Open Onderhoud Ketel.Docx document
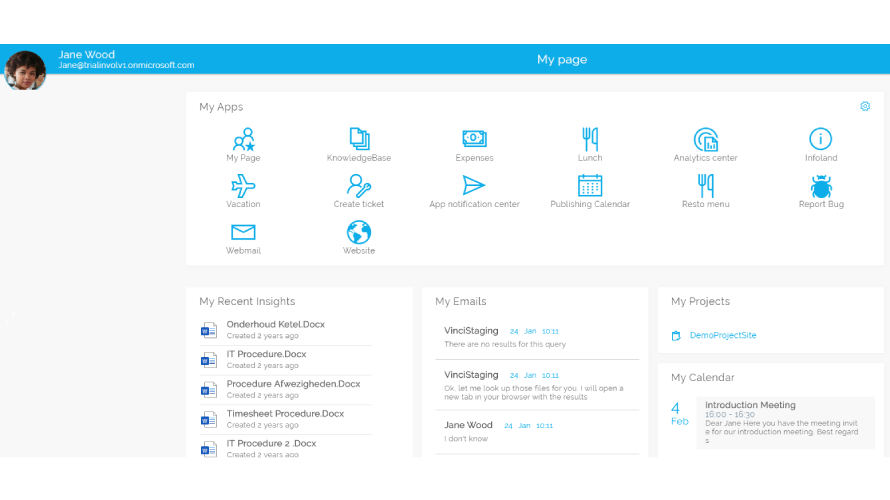The width and height of the screenshot is (890, 500). [276, 325]
